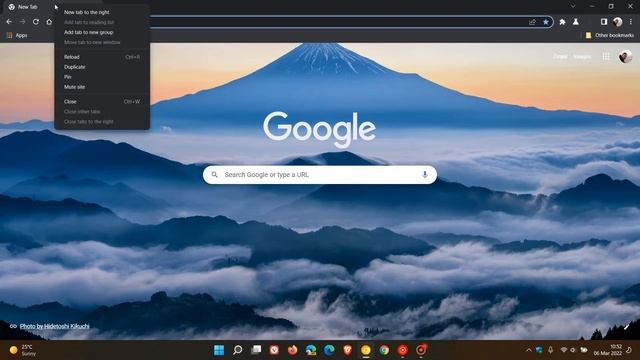640x360 pixels.
Task: Open Photo by Hidetoshi Kikuchi link
Action: click(54, 326)
